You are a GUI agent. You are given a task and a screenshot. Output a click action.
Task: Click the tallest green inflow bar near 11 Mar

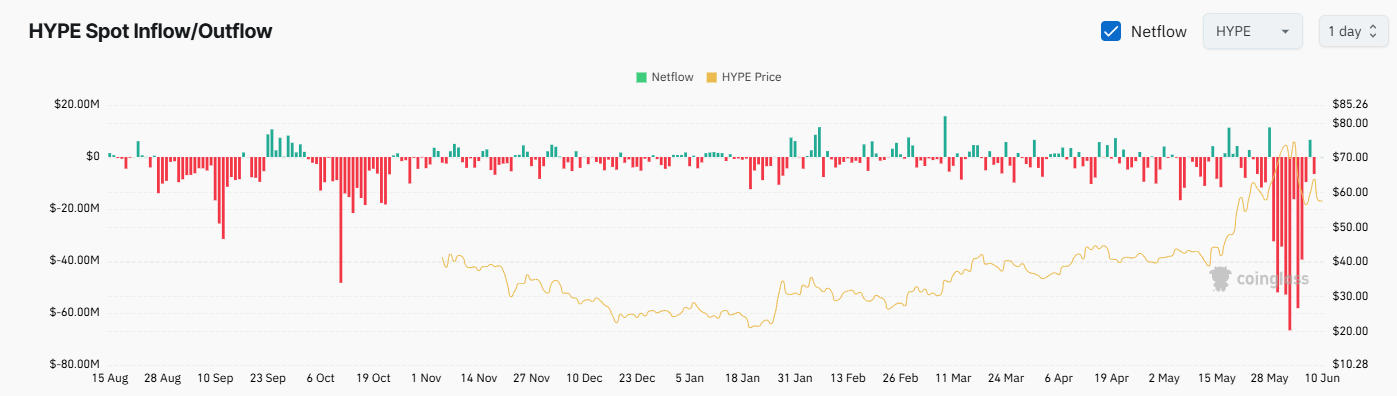click(944, 136)
